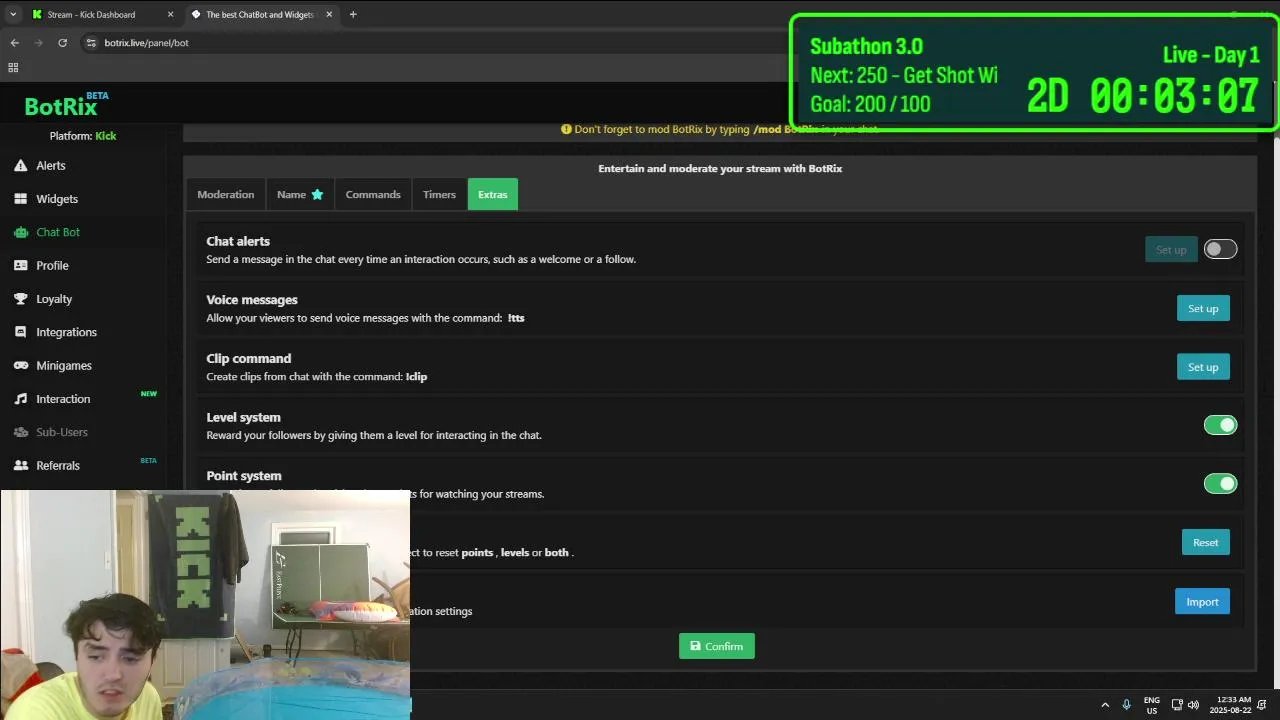Open the volume tray icon
The image size is (1280, 720).
tap(1193, 705)
